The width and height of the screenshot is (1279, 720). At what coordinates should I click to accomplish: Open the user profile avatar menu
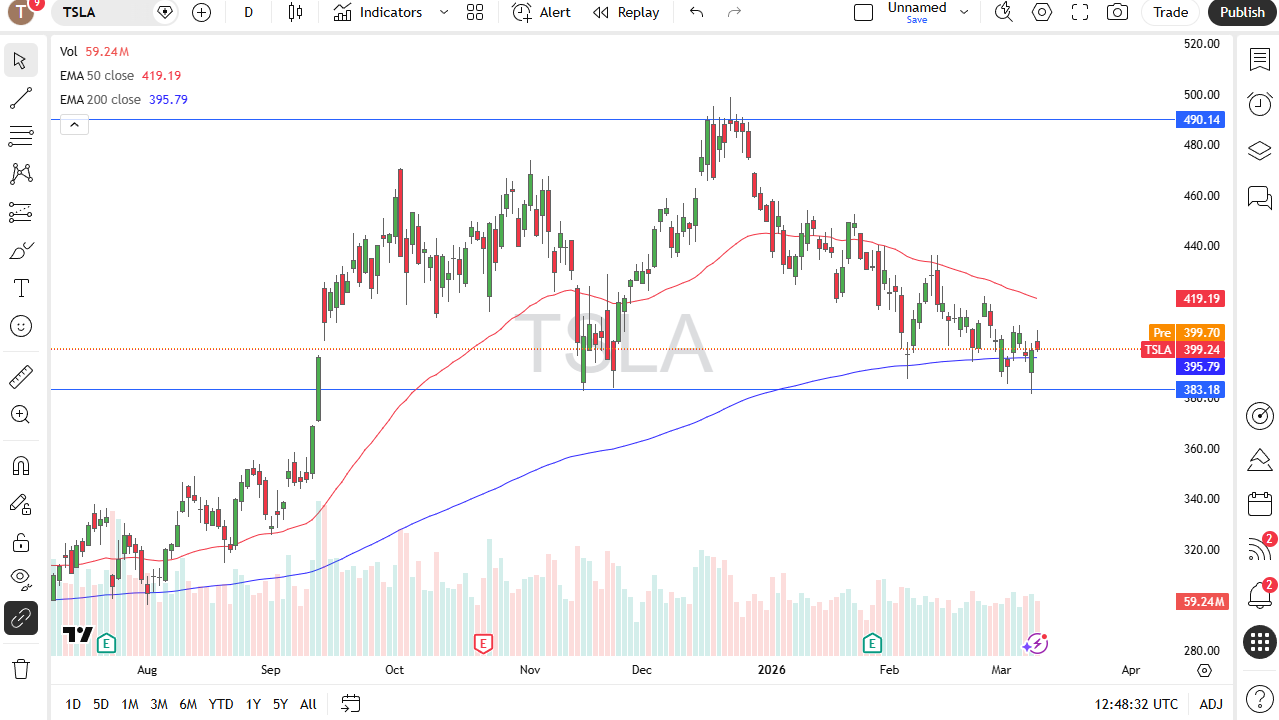pos(20,12)
